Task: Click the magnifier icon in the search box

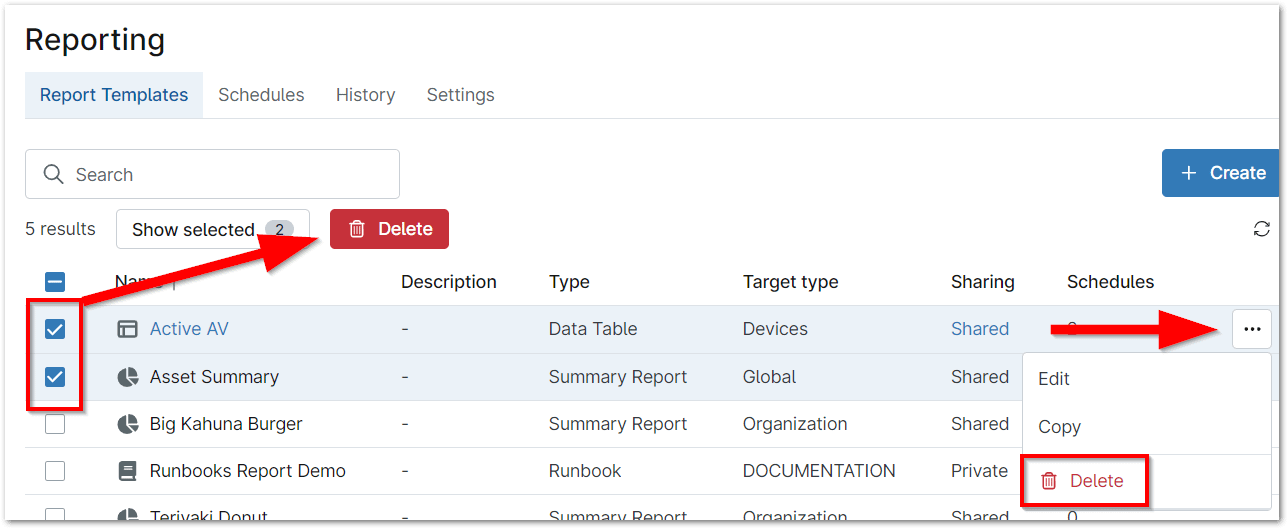Action: tap(54, 175)
